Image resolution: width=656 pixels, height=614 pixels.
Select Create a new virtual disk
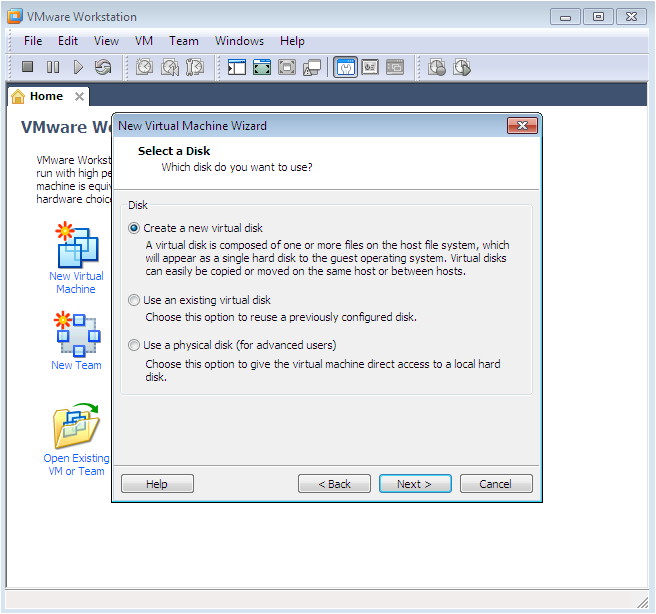tap(195, 228)
